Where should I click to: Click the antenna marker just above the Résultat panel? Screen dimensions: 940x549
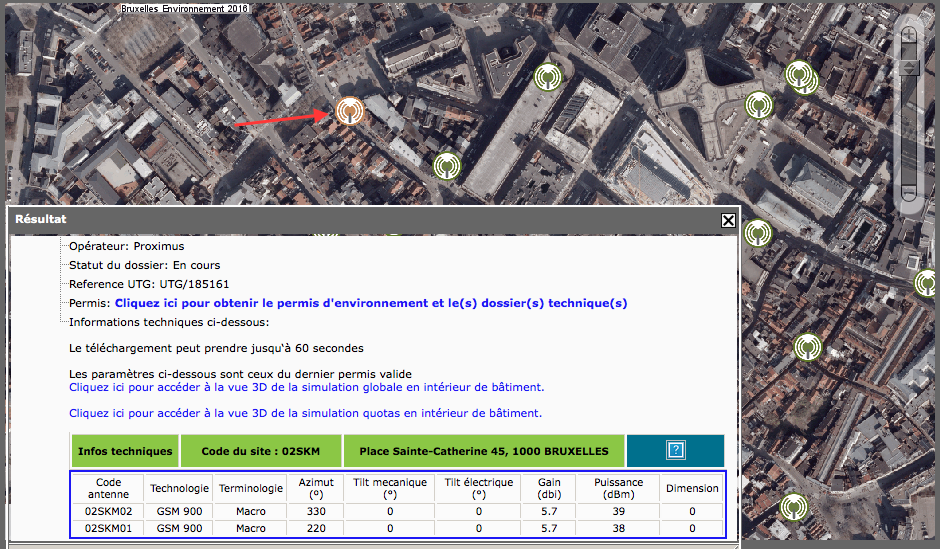point(447,165)
